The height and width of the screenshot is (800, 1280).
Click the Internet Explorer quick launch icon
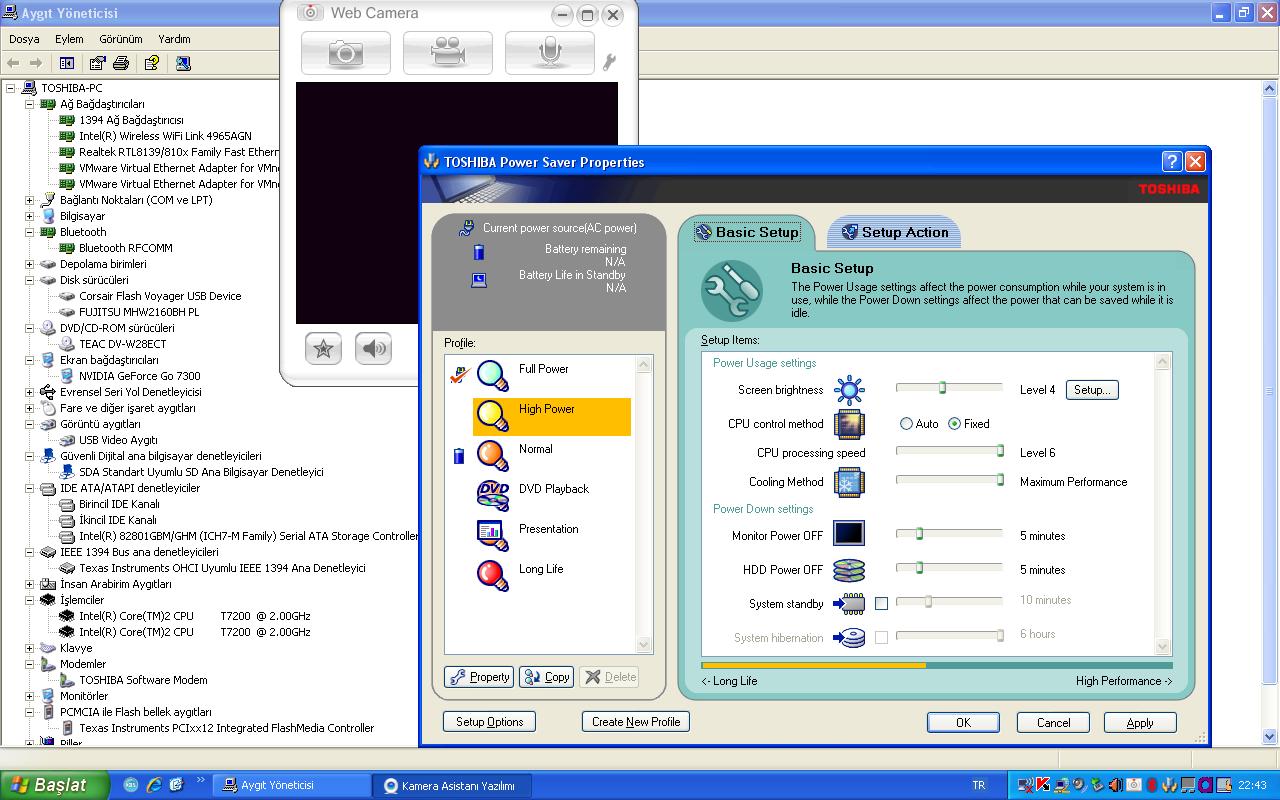tap(154, 785)
